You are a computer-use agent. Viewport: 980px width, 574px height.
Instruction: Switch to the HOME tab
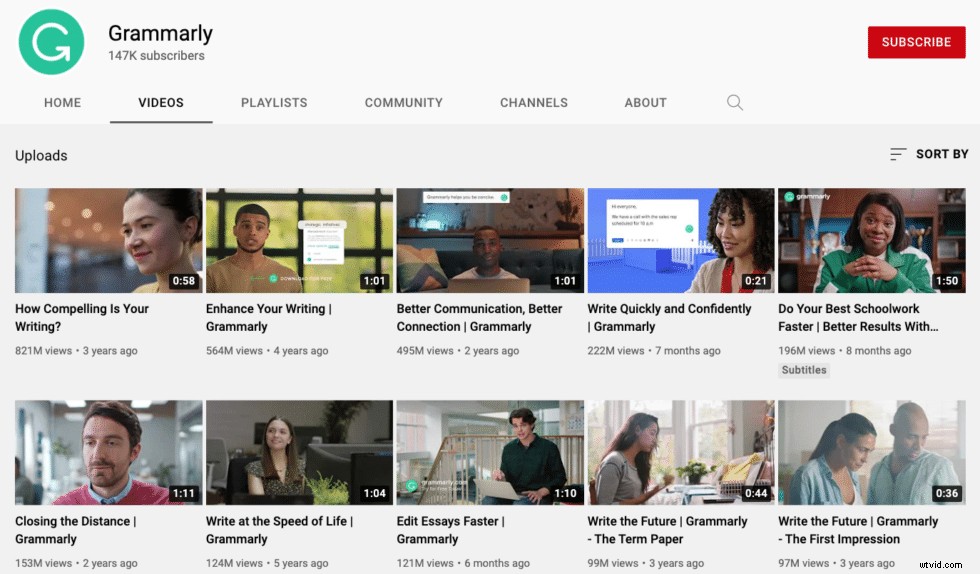coord(62,103)
